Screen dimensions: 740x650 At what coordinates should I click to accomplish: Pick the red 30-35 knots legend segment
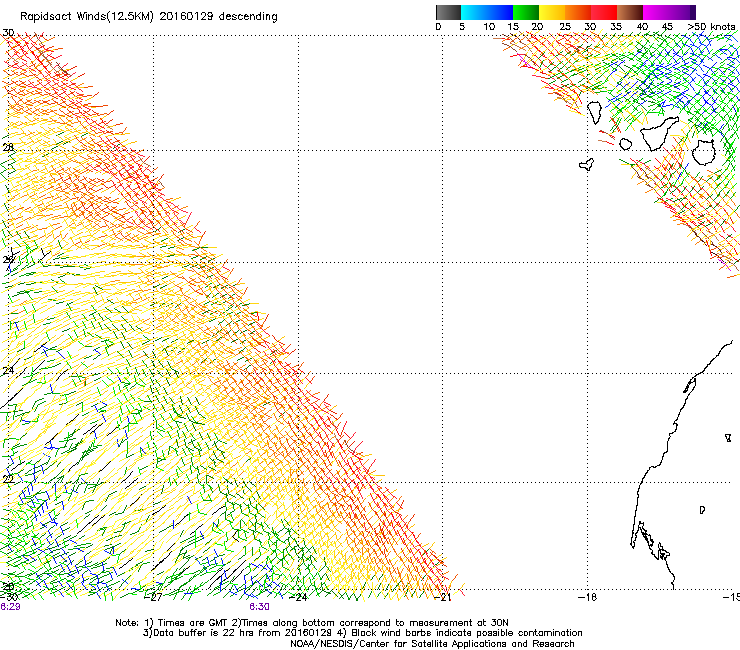(604, 12)
